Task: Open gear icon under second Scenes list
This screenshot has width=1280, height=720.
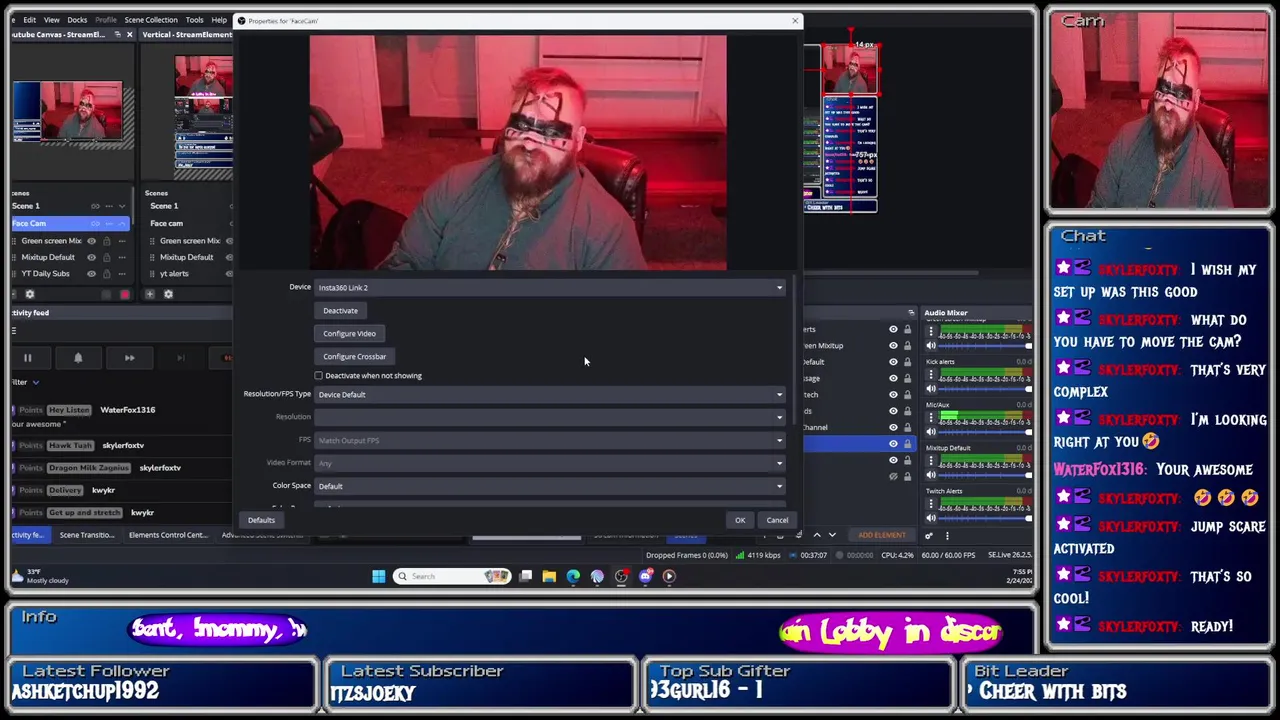Action: point(168,294)
